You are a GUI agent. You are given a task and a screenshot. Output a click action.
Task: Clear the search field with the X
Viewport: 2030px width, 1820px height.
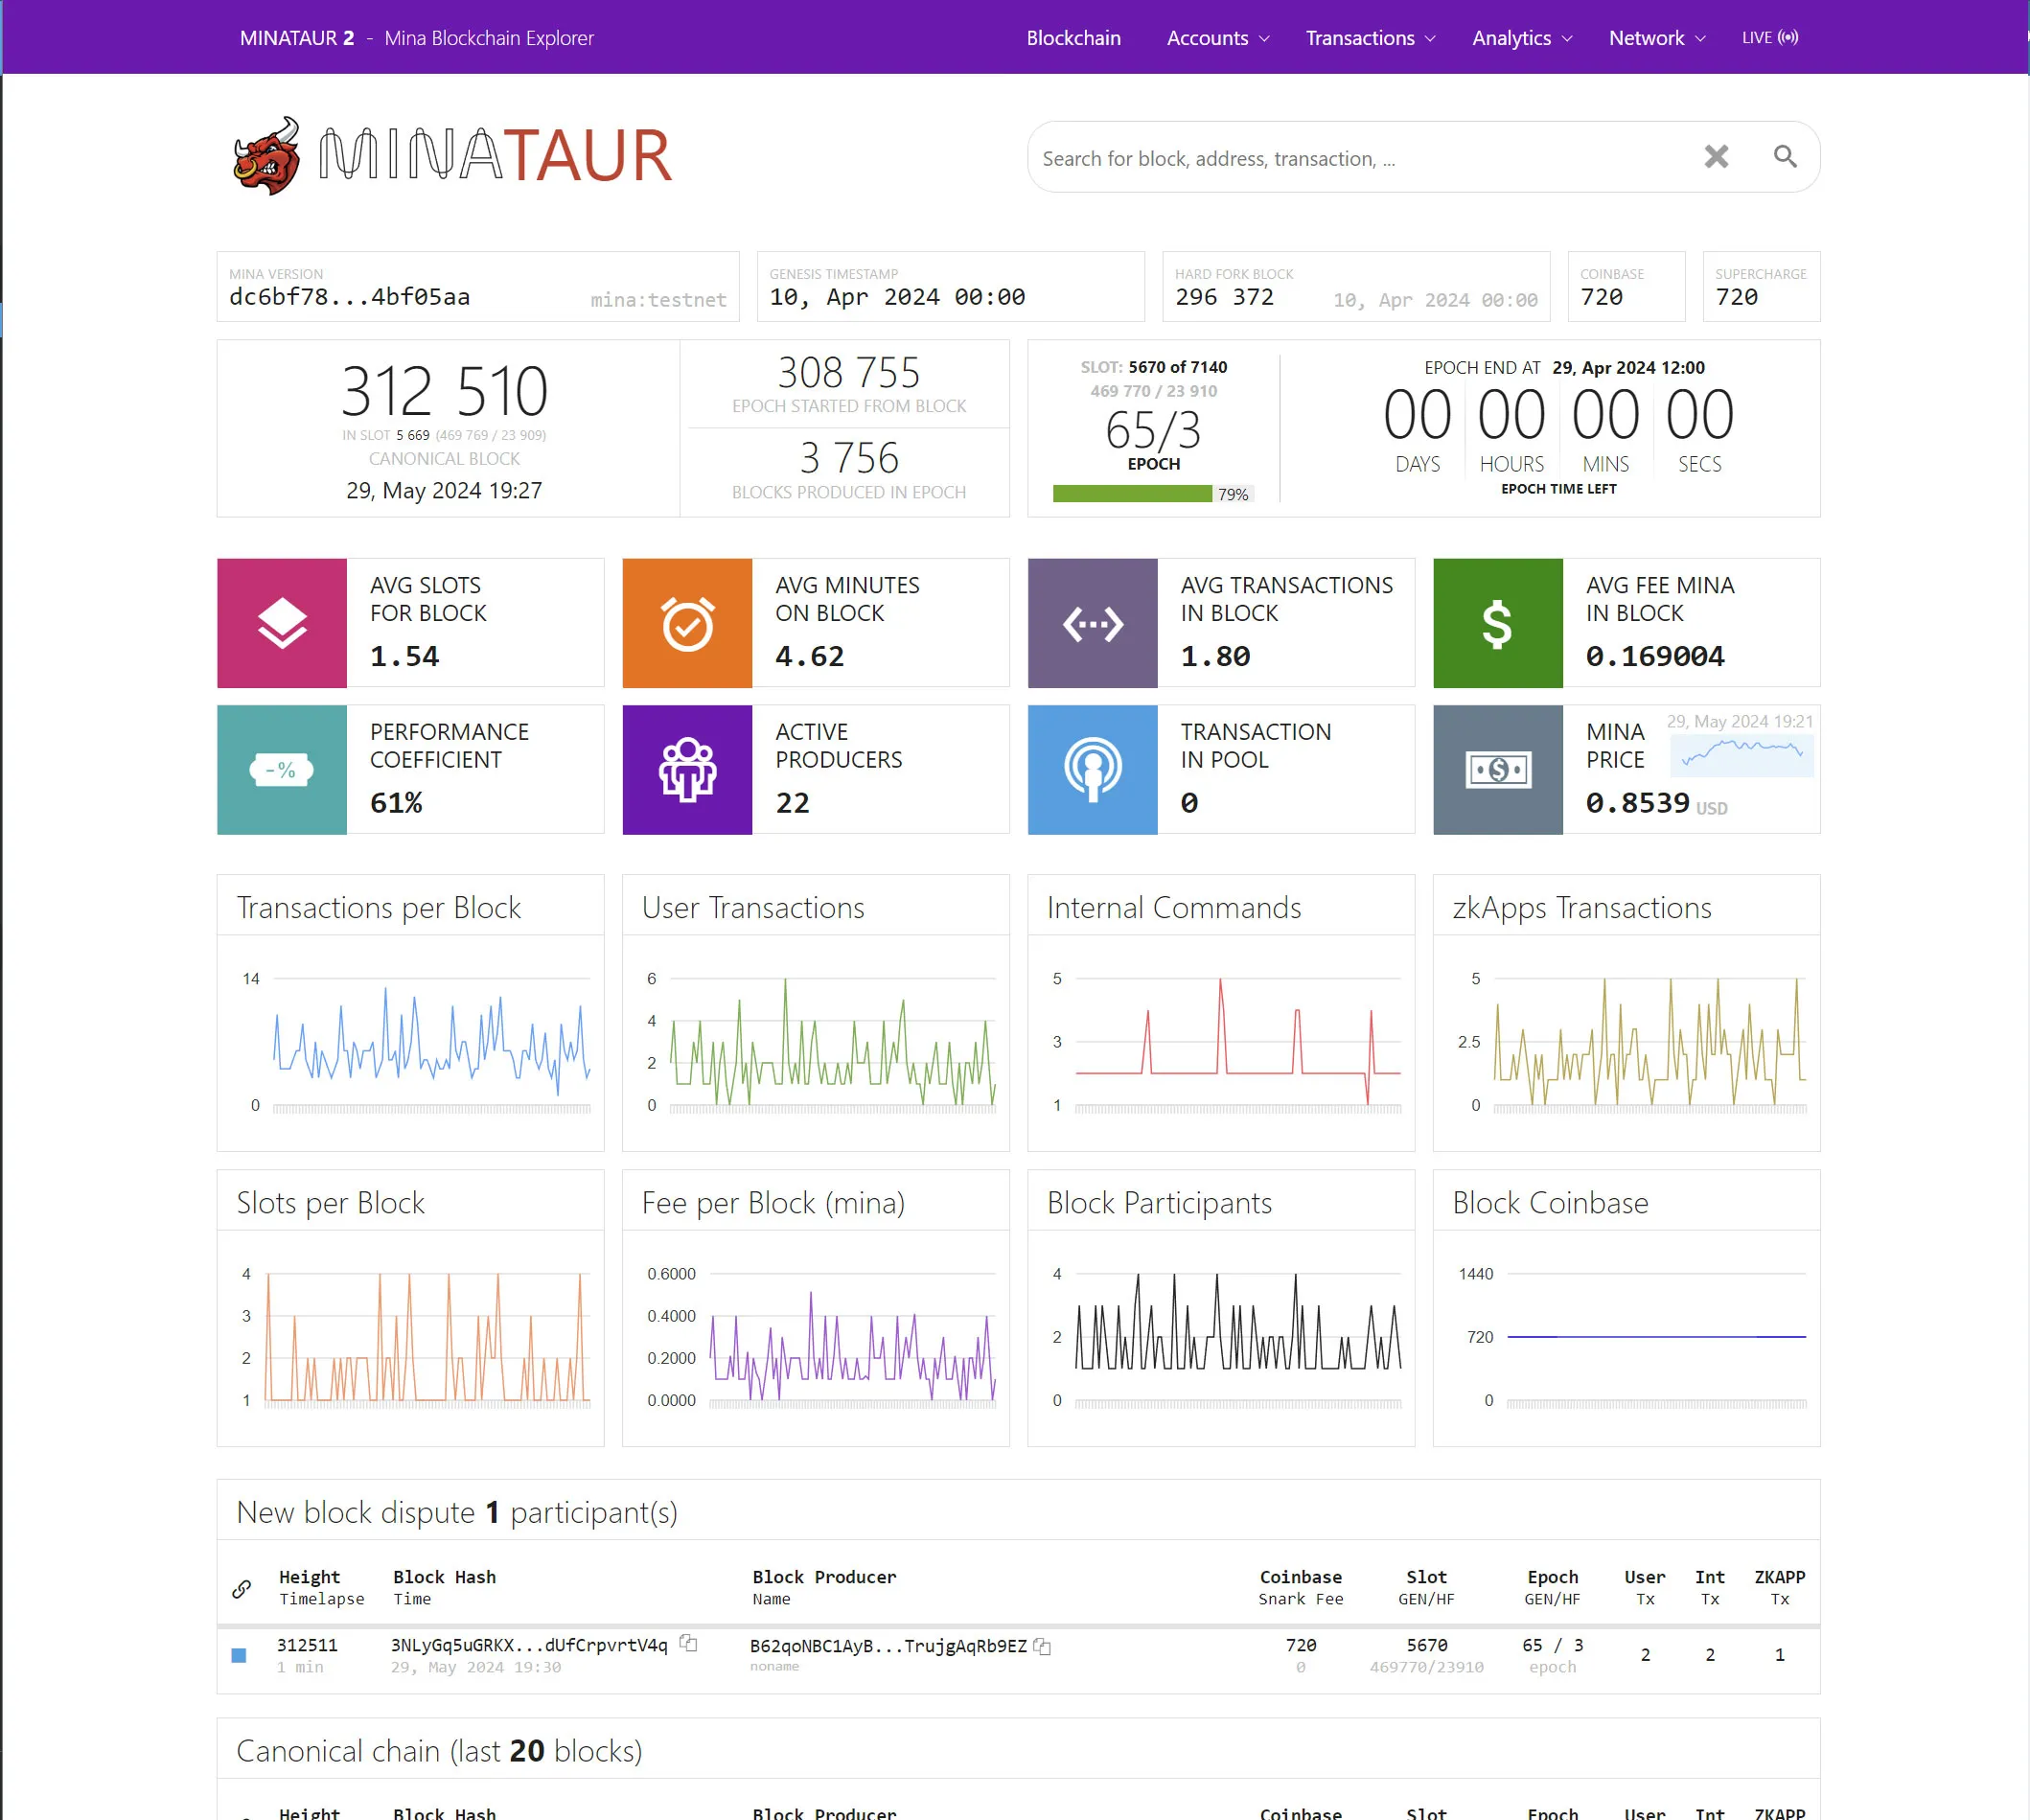click(1716, 156)
